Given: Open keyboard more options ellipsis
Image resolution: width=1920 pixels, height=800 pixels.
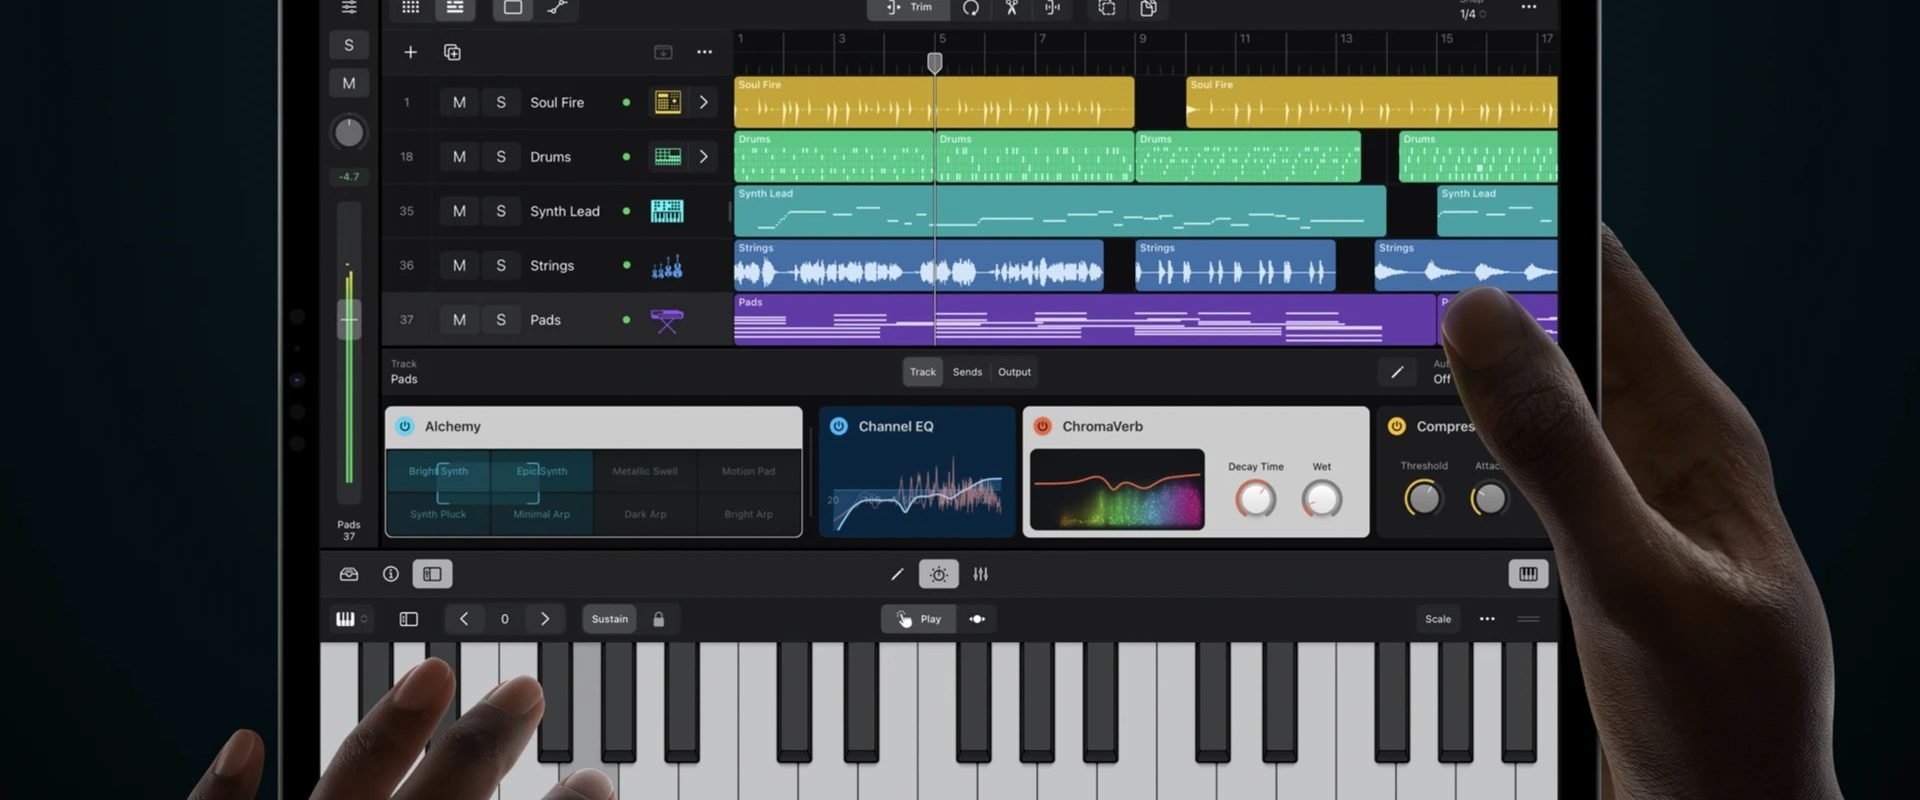Looking at the screenshot, I should pos(1487,619).
